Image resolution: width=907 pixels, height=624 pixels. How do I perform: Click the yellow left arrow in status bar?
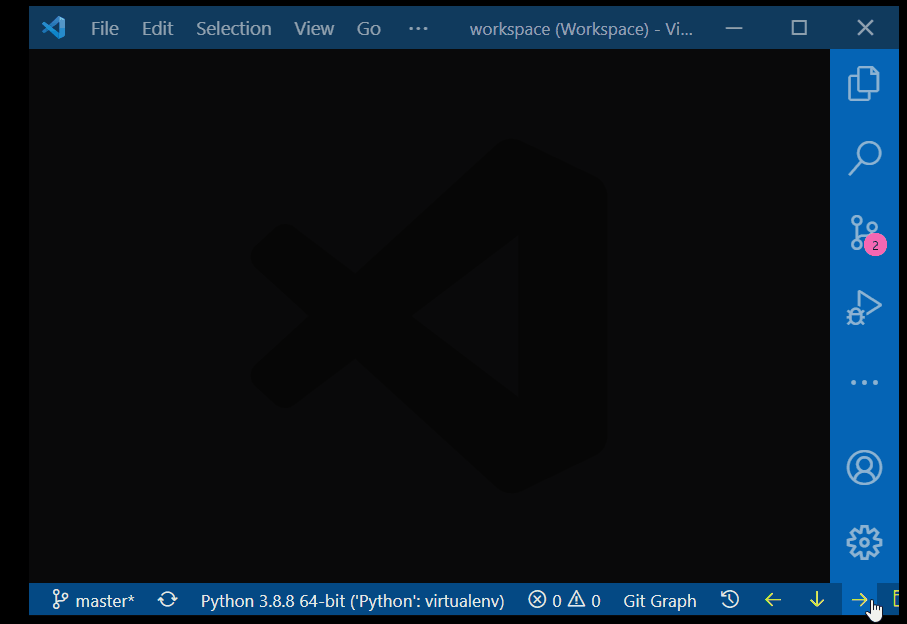[x=773, y=600]
